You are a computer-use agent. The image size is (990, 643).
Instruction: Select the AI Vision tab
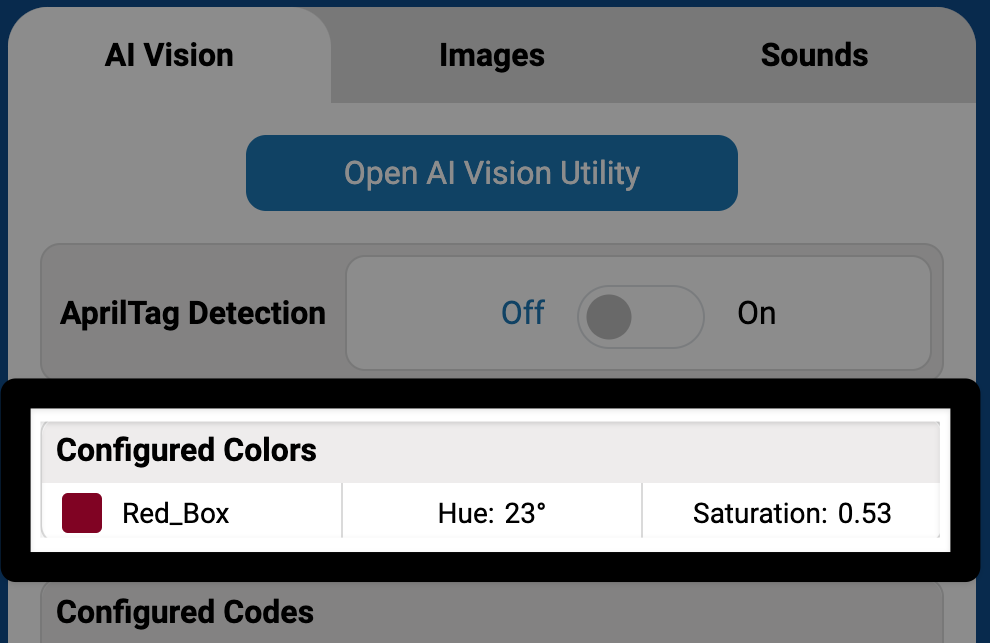point(168,55)
